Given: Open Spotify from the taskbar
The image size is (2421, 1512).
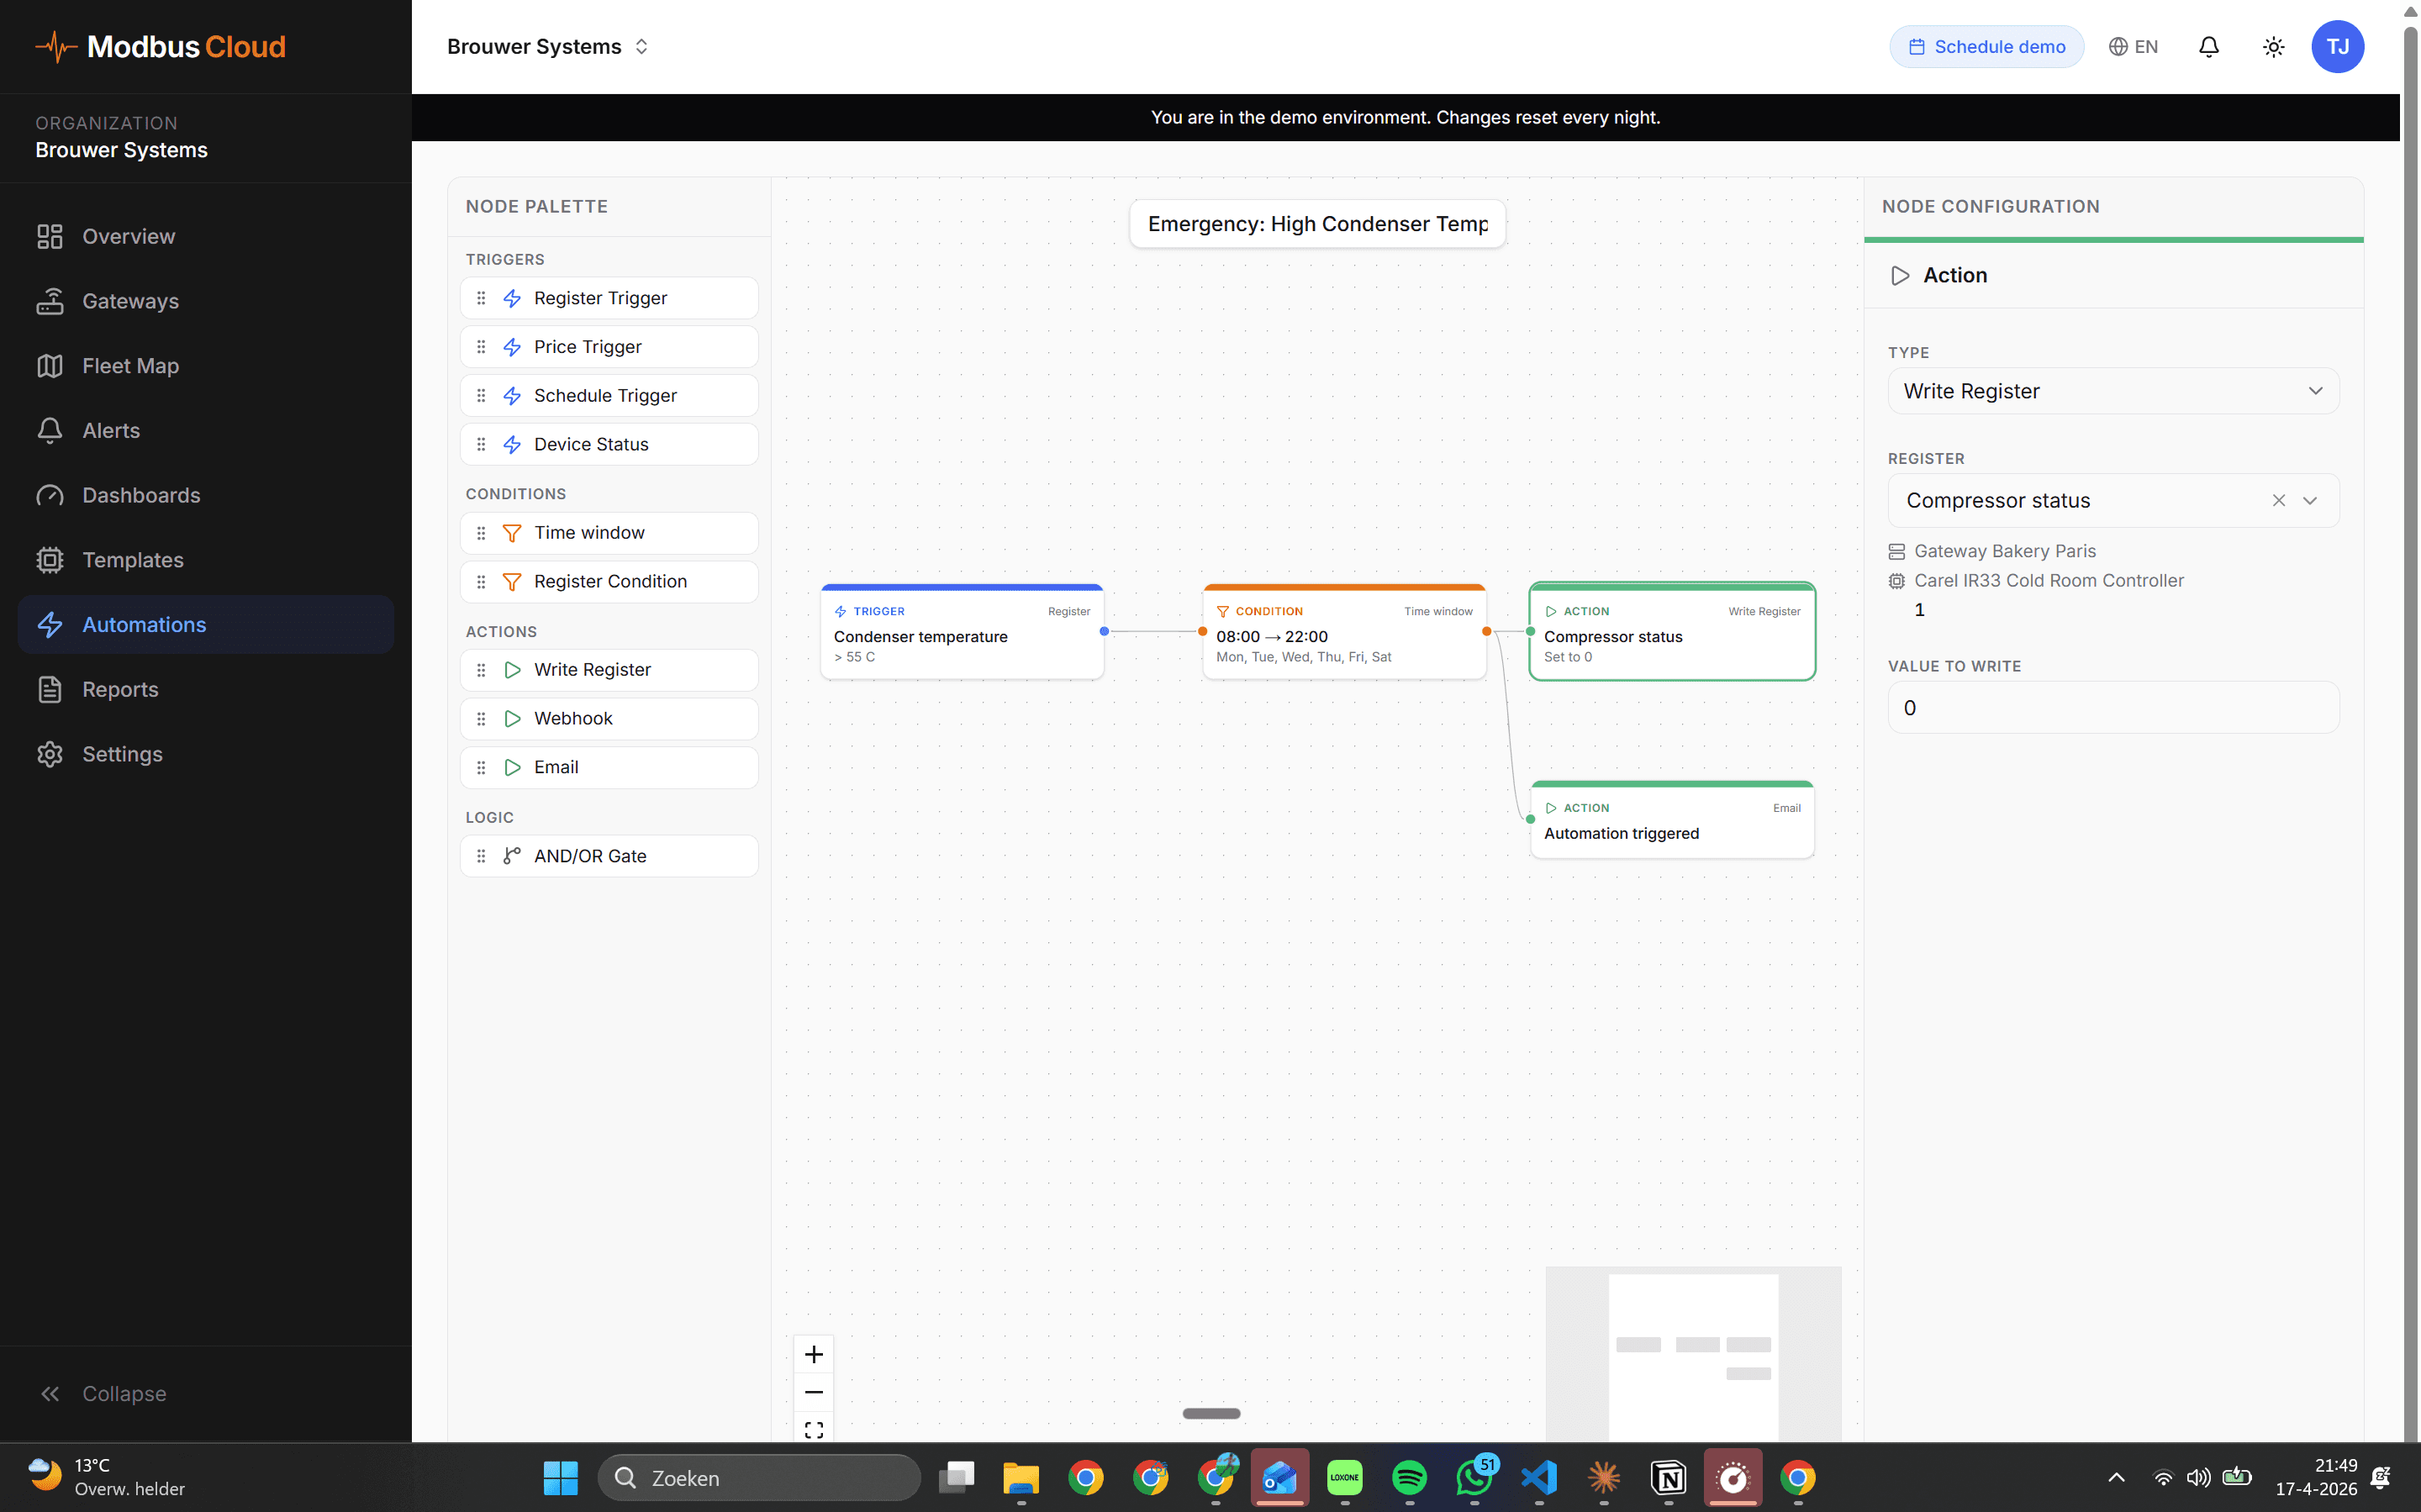Looking at the screenshot, I should [1409, 1477].
